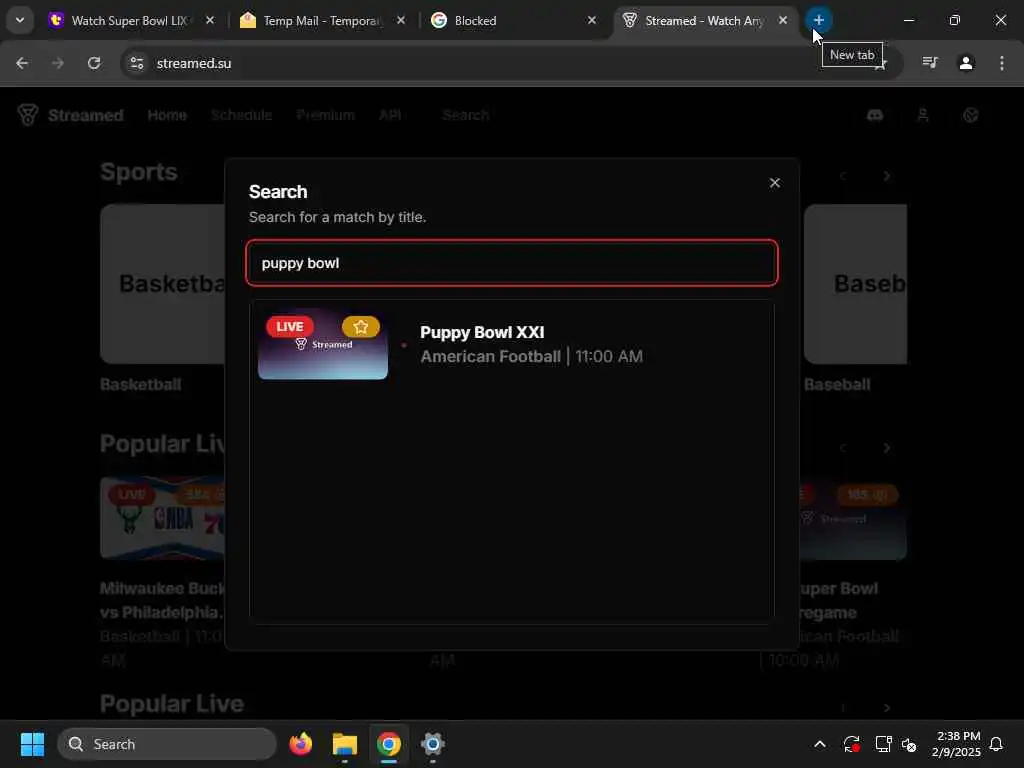1024x768 pixels.
Task: Open Search in site navigation
Action: pos(466,115)
